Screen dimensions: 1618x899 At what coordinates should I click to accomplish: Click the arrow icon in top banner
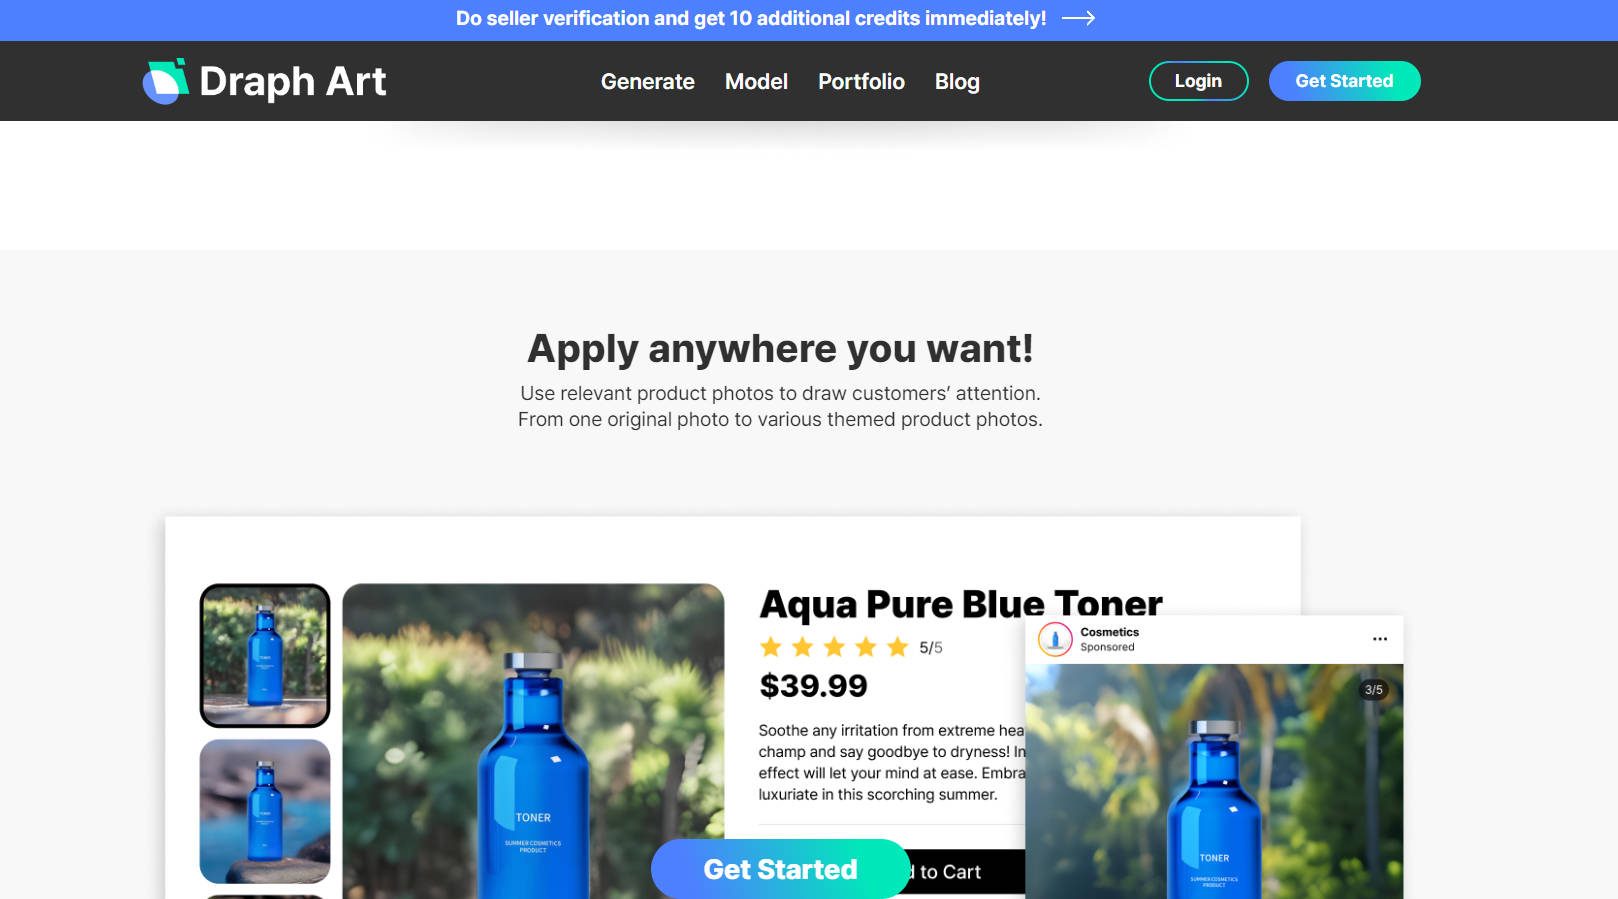(1078, 18)
